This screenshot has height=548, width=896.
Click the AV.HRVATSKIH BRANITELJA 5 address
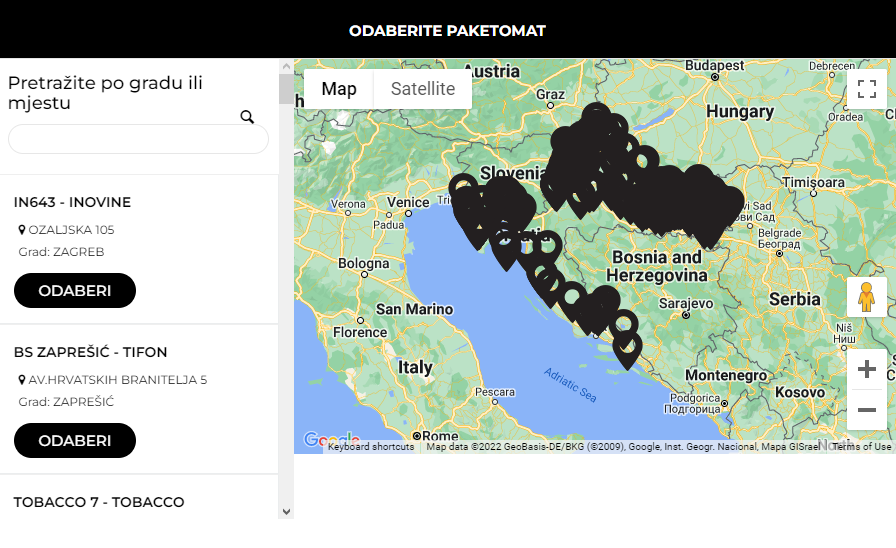click(x=118, y=380)
